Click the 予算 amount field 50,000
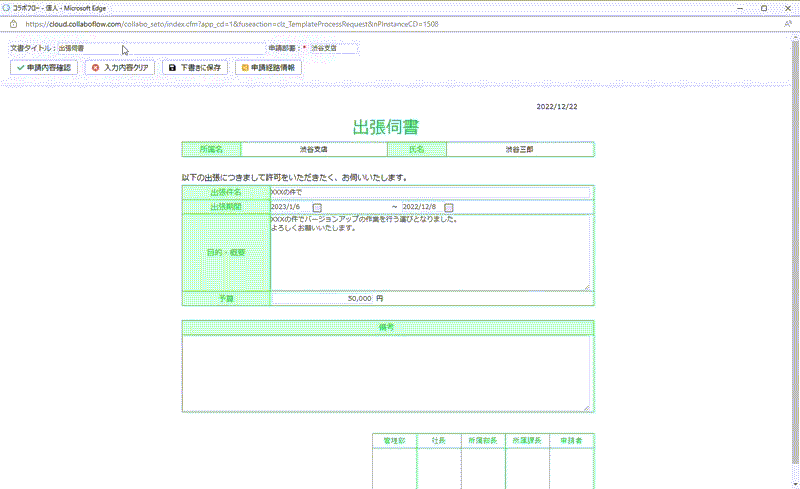The image size is (800, 489). 322,298
